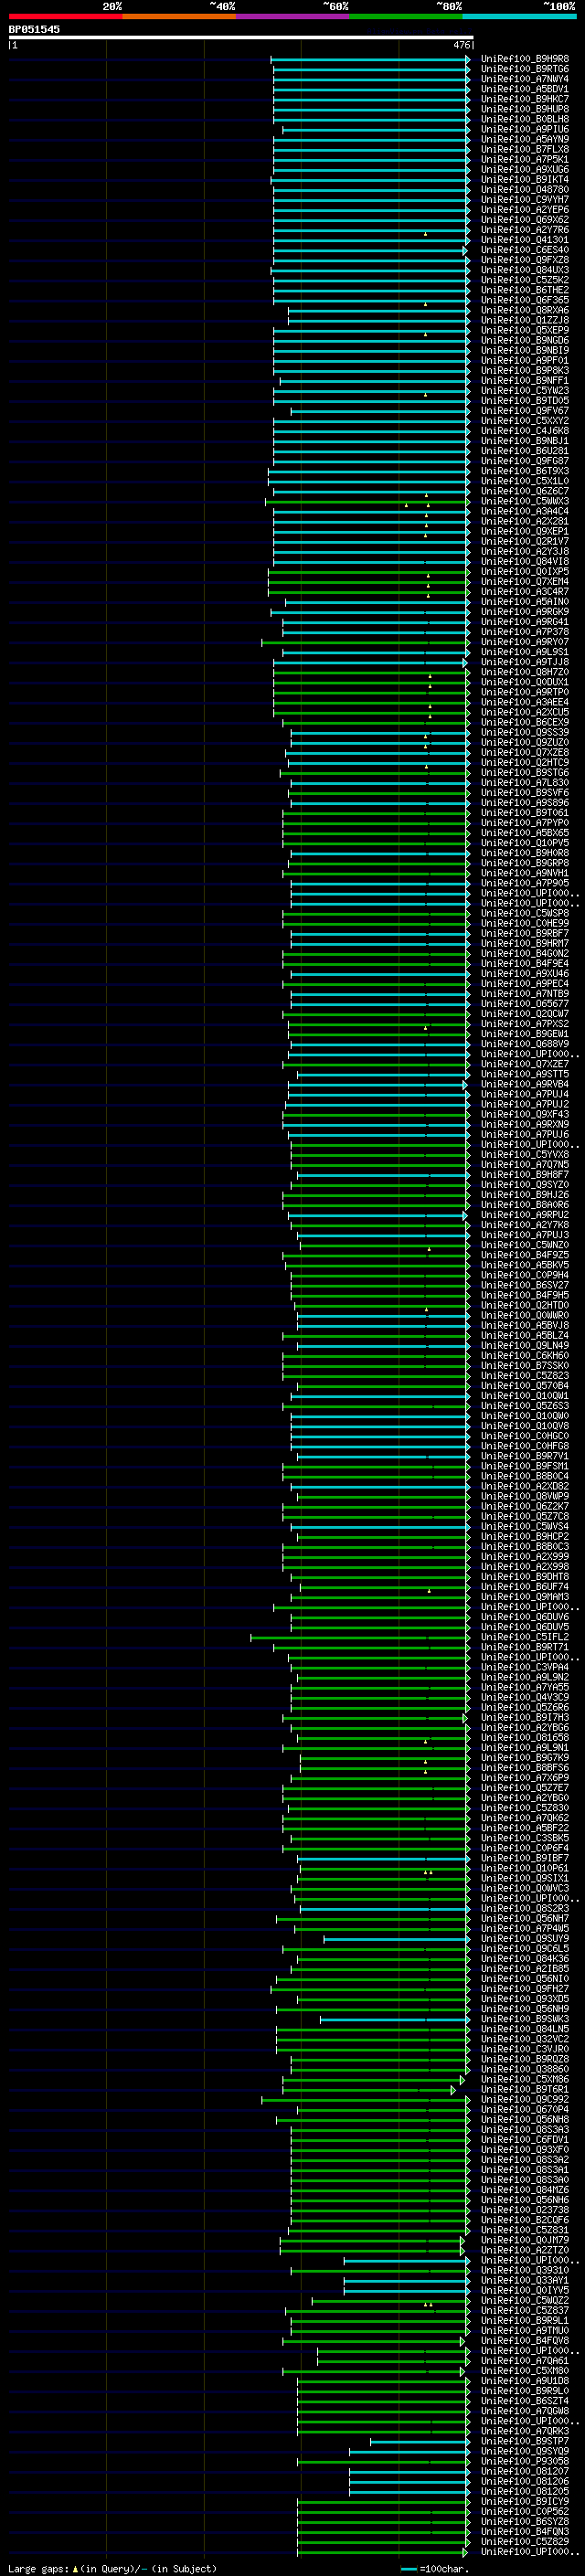Select hit UniRef100_C6KH60
The width and height of the screenshot is (585, 2576).
pos(525,1355)
